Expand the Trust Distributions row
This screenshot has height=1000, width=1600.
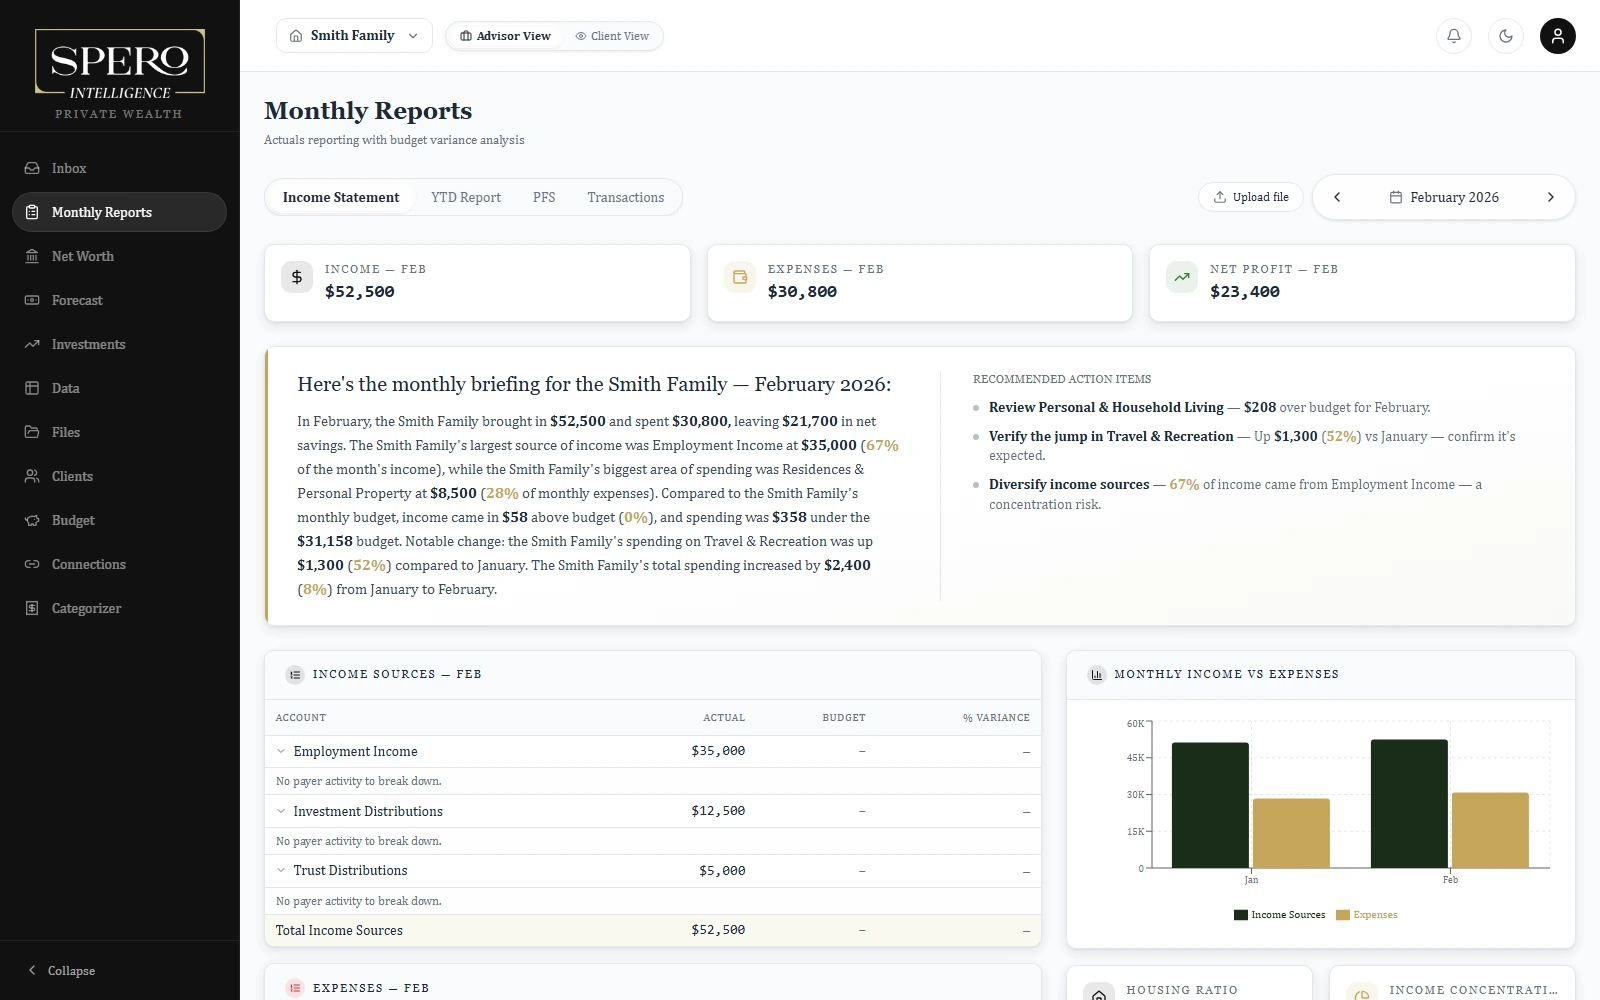[281, 870]
